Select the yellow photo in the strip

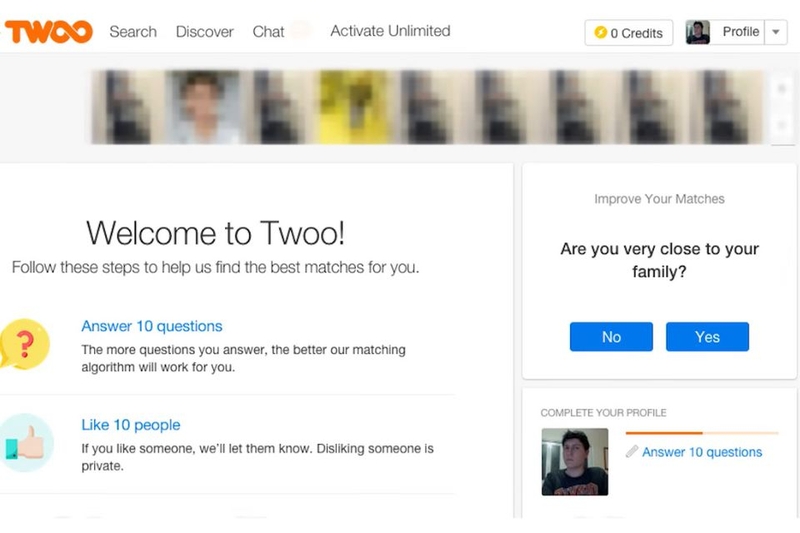coord(353,107)
